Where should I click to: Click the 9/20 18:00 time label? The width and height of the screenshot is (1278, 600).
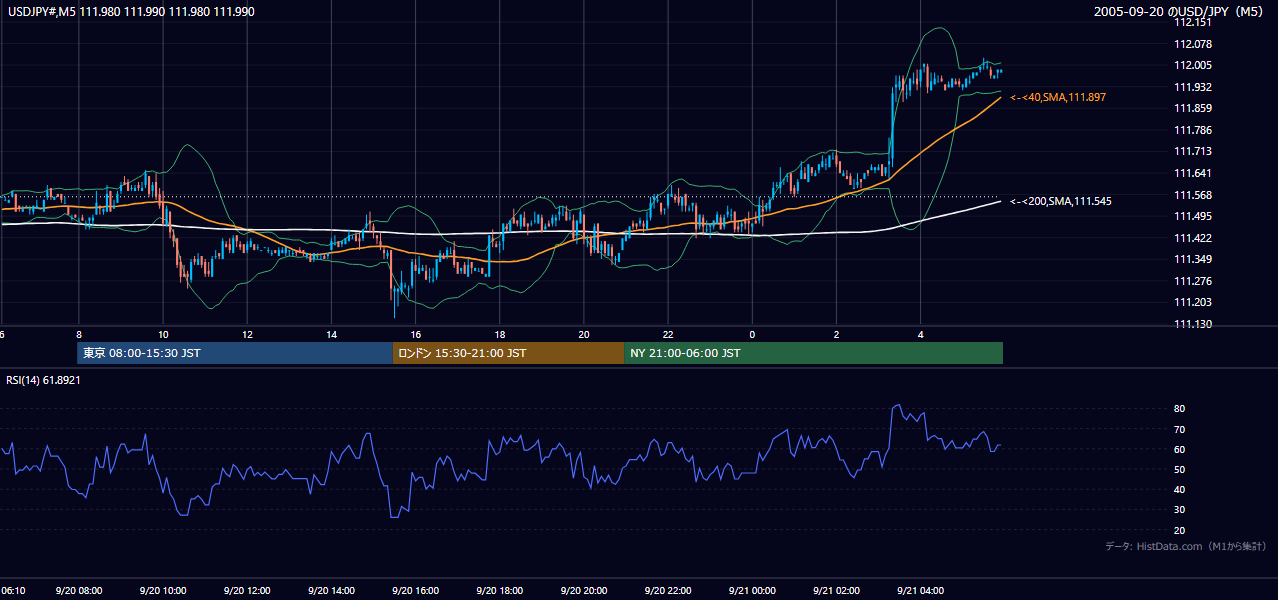coord(499,591)
